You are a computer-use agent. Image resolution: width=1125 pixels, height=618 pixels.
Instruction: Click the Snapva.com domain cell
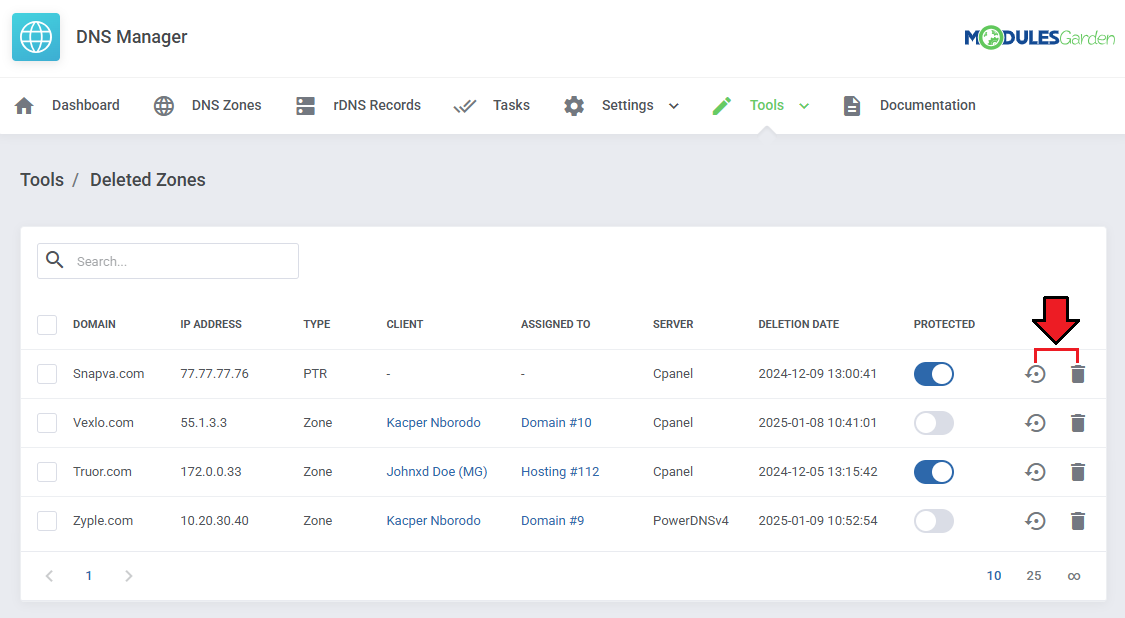pyautogui.click(x=108, y=374)
